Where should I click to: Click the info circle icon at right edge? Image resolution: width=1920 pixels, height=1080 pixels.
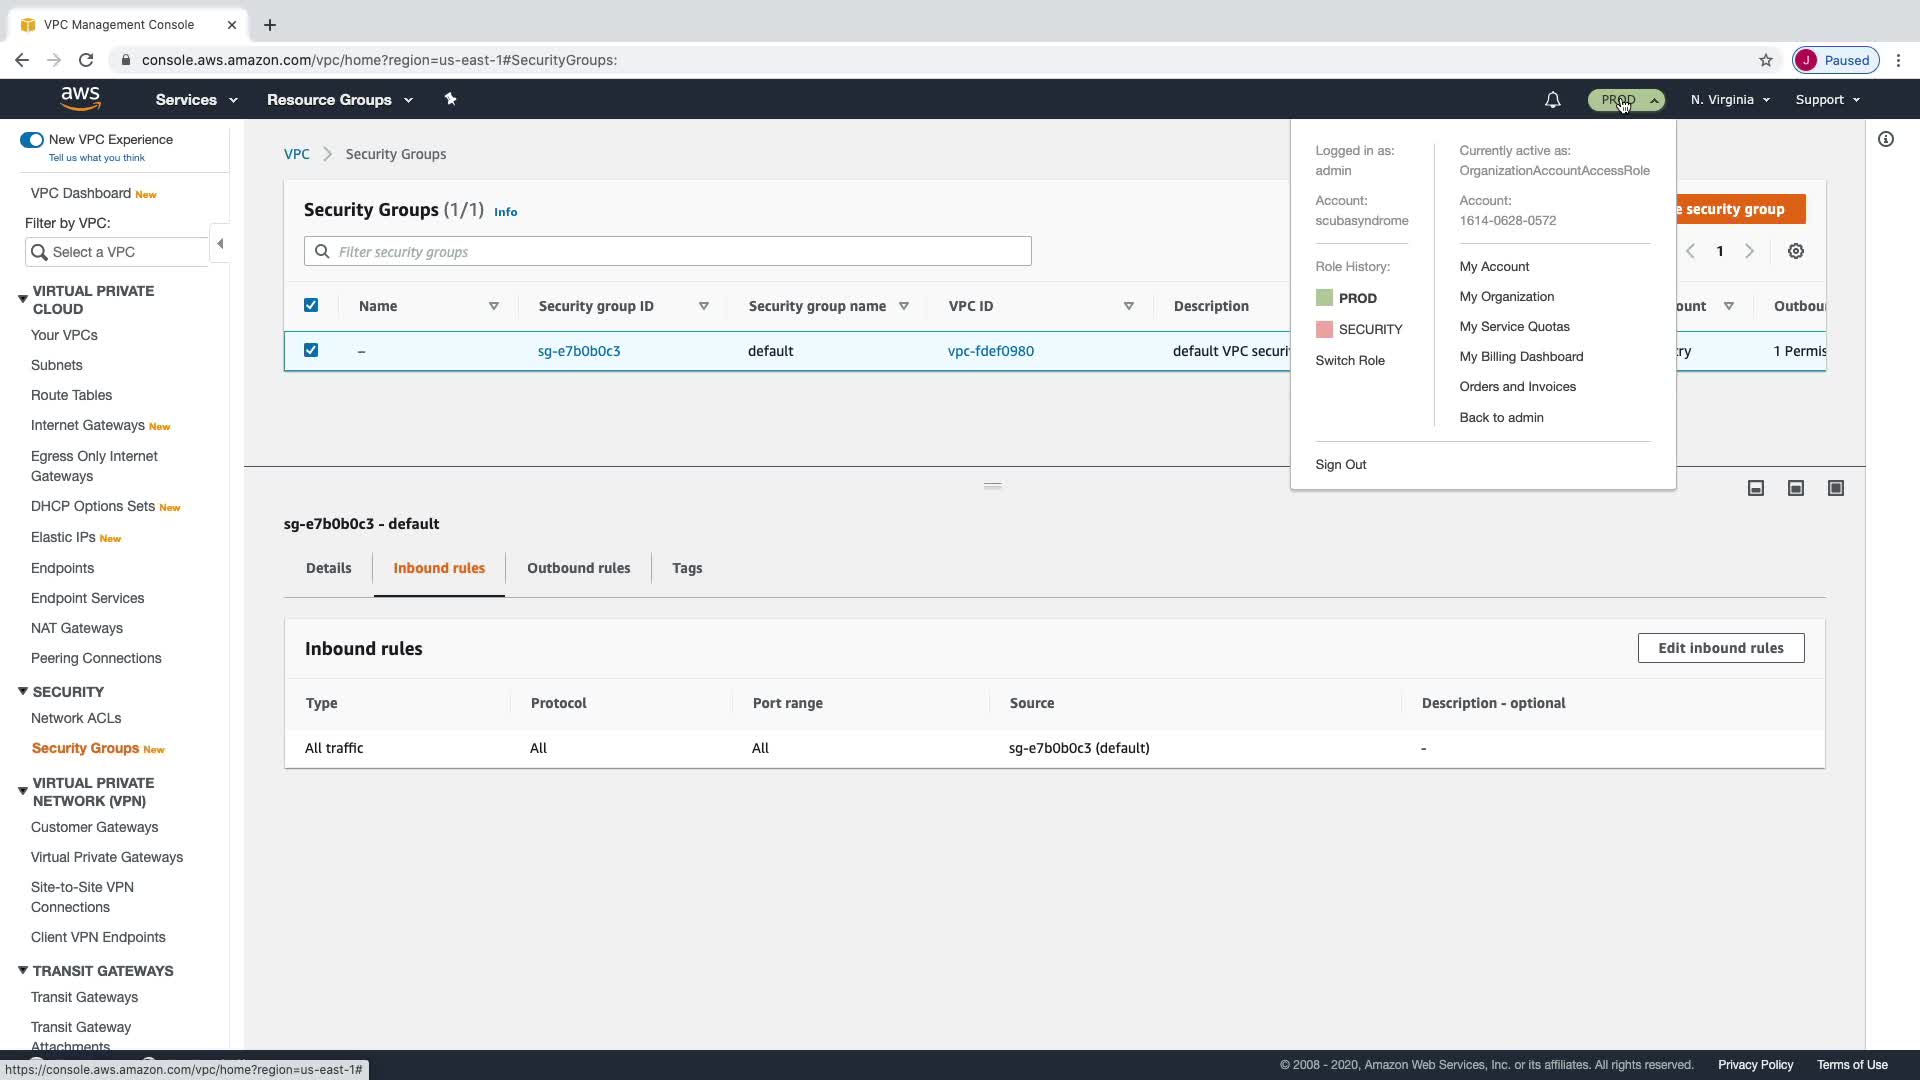pos(1885,140)
